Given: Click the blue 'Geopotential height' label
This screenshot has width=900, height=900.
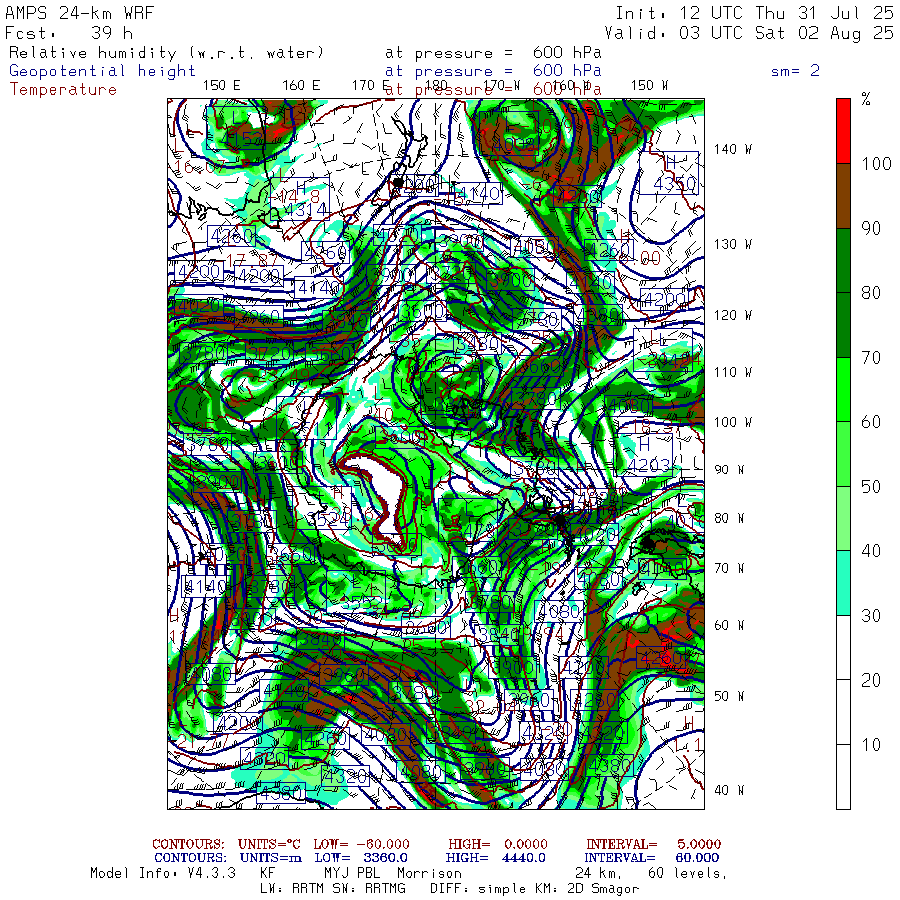Looking at the screenshot, I should point(102,71).
